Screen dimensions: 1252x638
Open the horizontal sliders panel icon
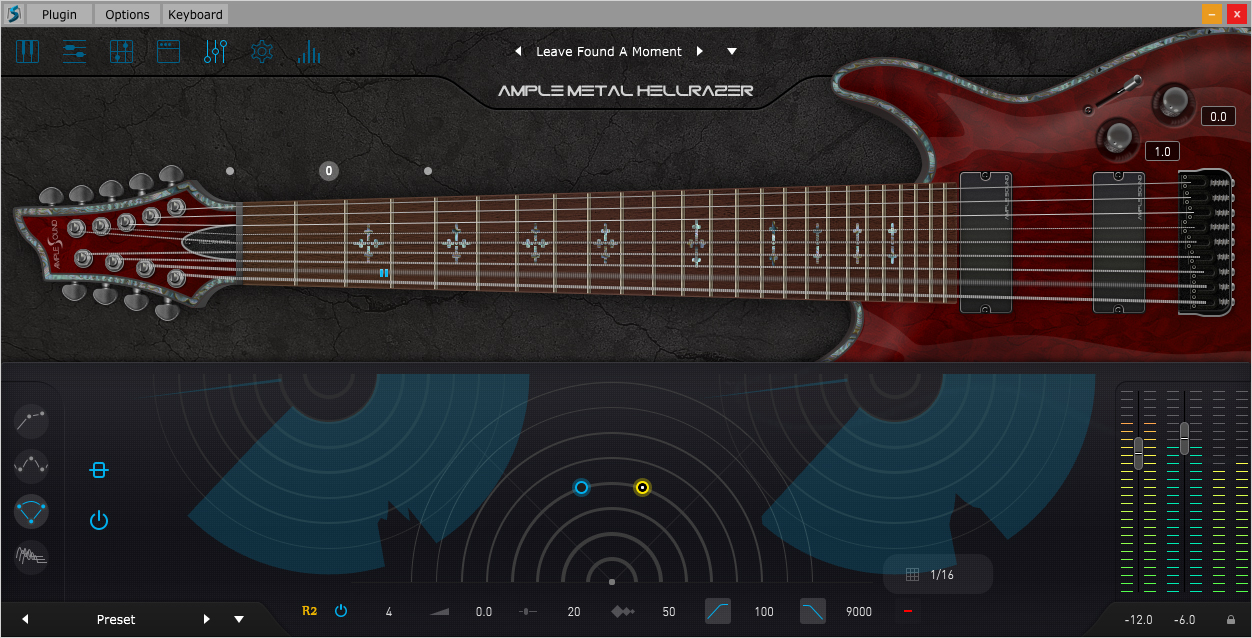click(75, 51)
